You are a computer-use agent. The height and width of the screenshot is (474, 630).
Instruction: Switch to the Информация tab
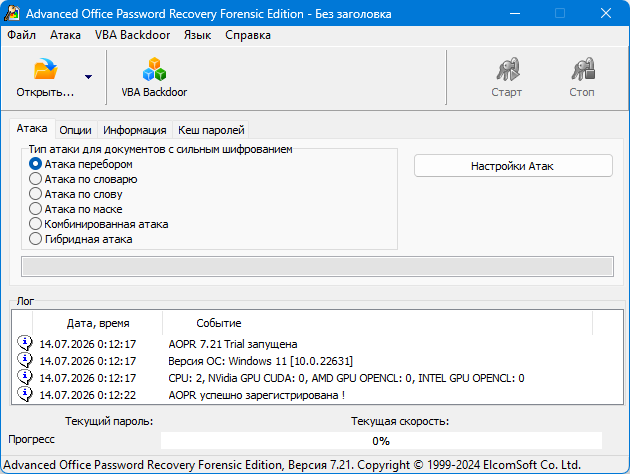135,130
